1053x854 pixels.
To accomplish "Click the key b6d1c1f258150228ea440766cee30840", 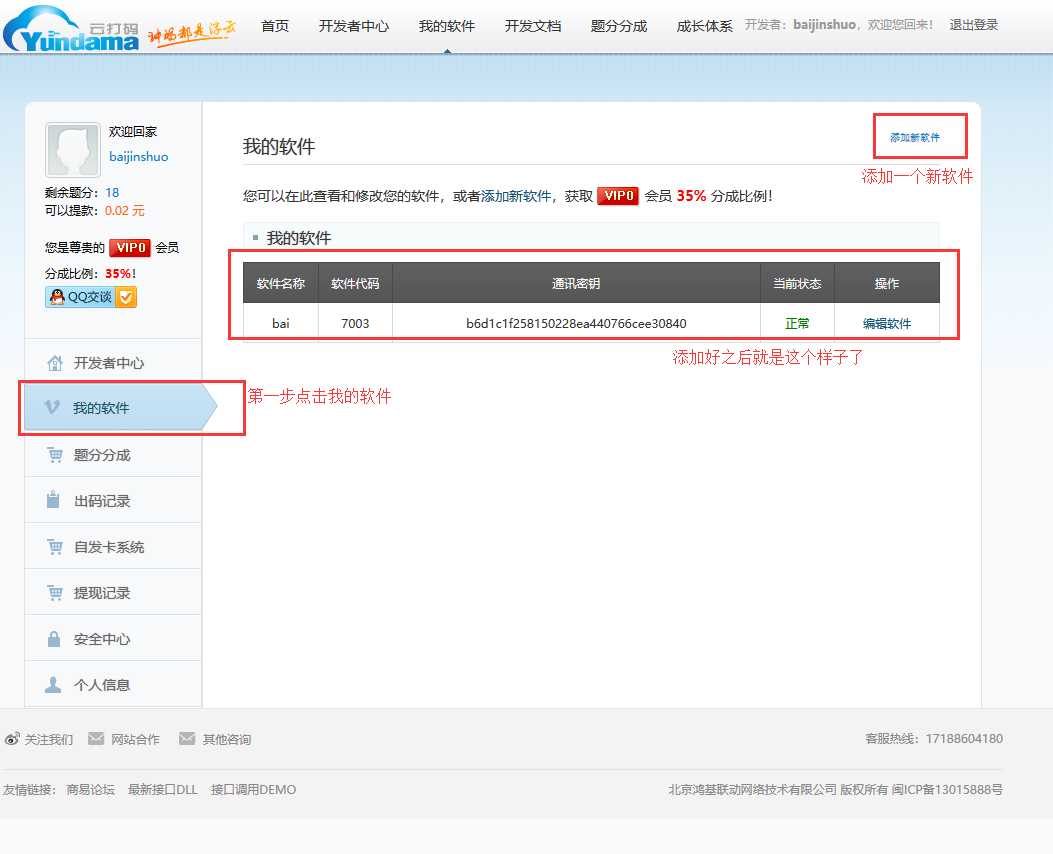I will tap(576, 324).
